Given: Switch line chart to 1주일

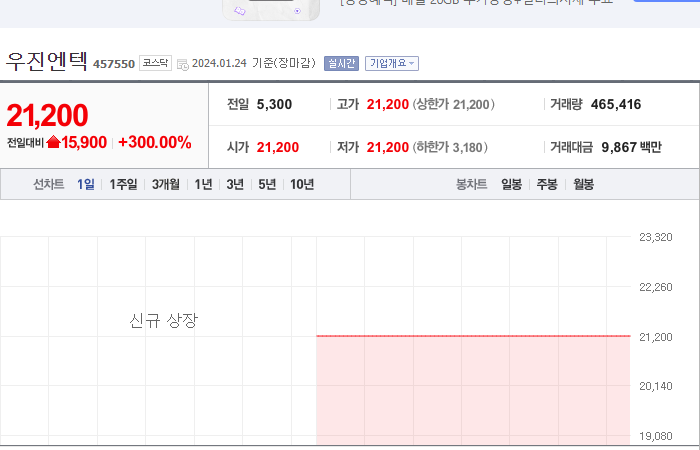Looking at the screenshot, I should coord(123,184).
